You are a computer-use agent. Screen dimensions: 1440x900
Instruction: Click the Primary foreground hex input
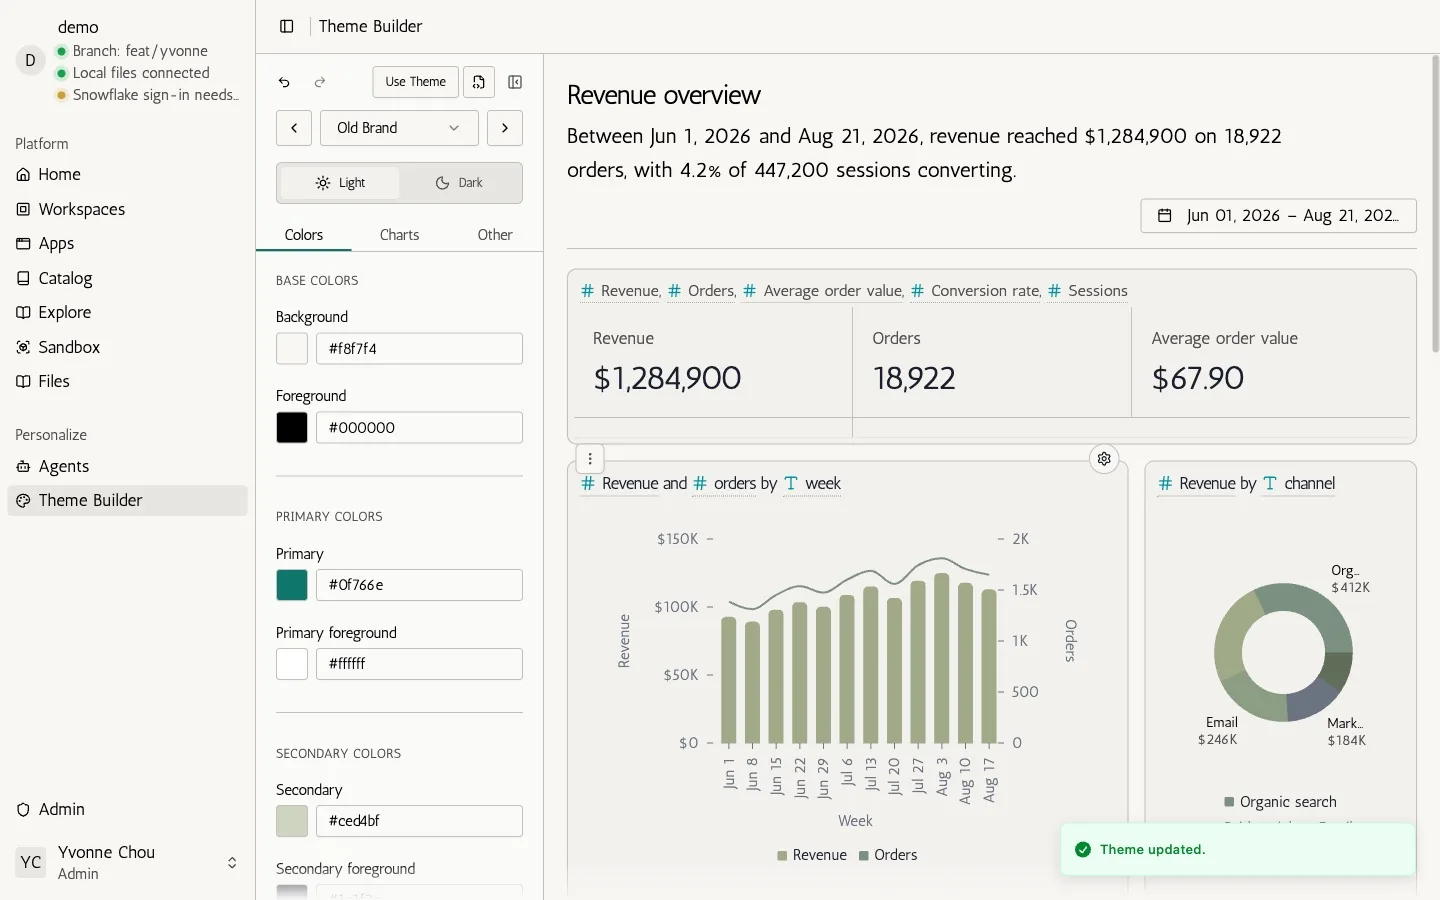click(x=419, y=664)
